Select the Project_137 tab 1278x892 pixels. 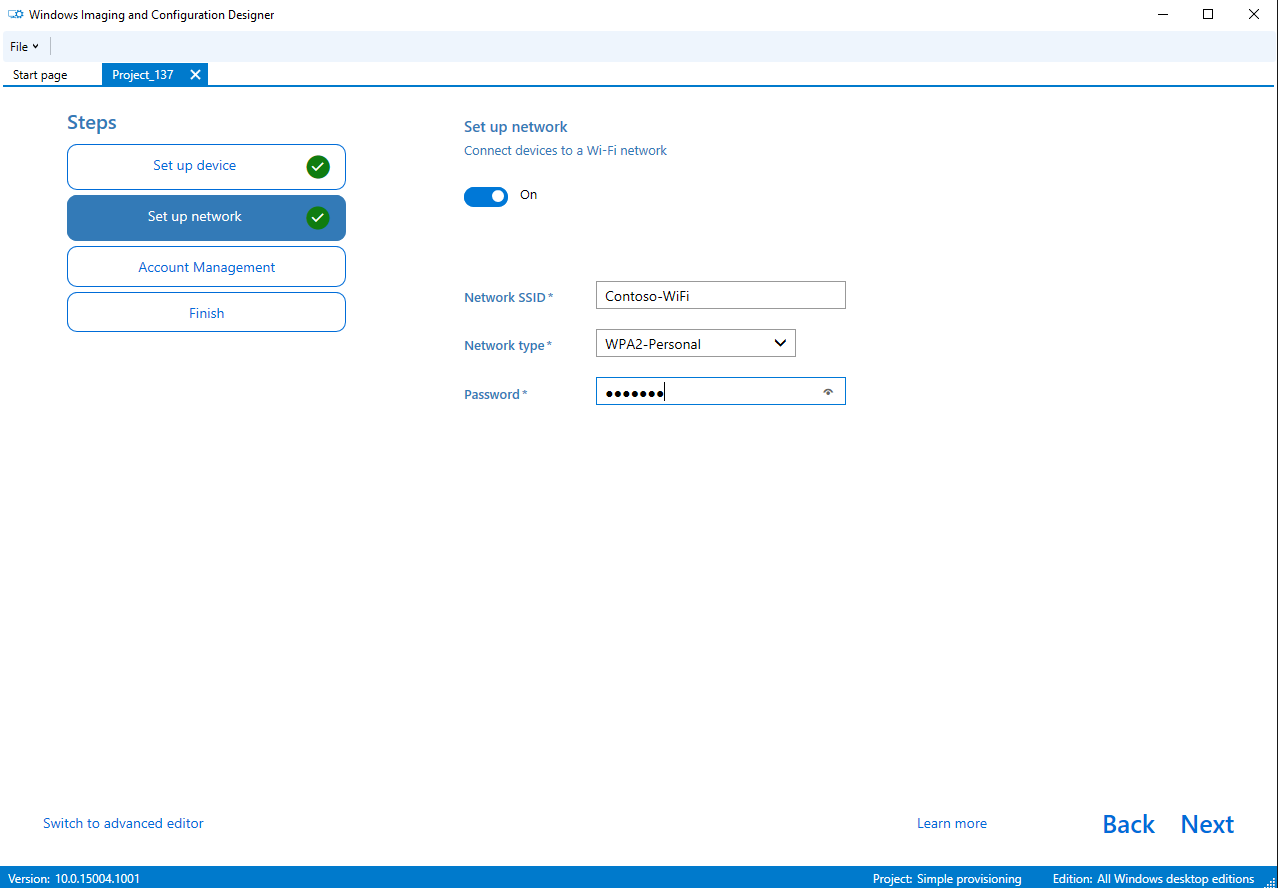142,74
